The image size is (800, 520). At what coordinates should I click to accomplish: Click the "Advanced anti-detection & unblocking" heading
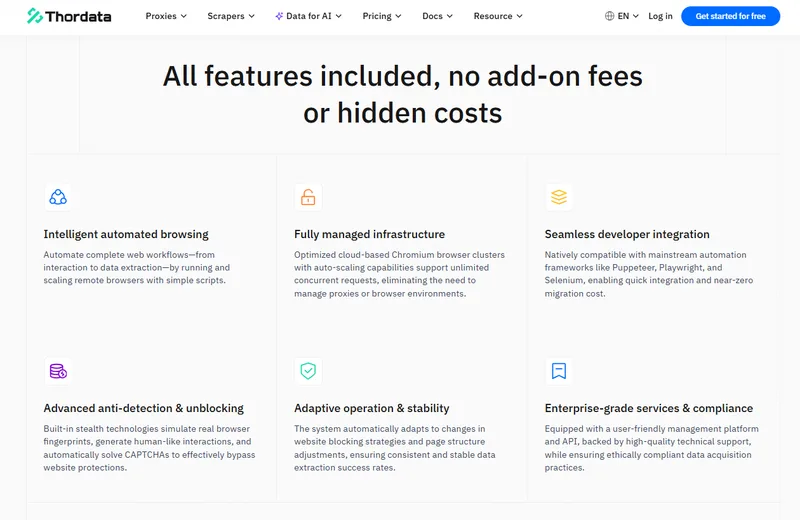tap(143, 408)
